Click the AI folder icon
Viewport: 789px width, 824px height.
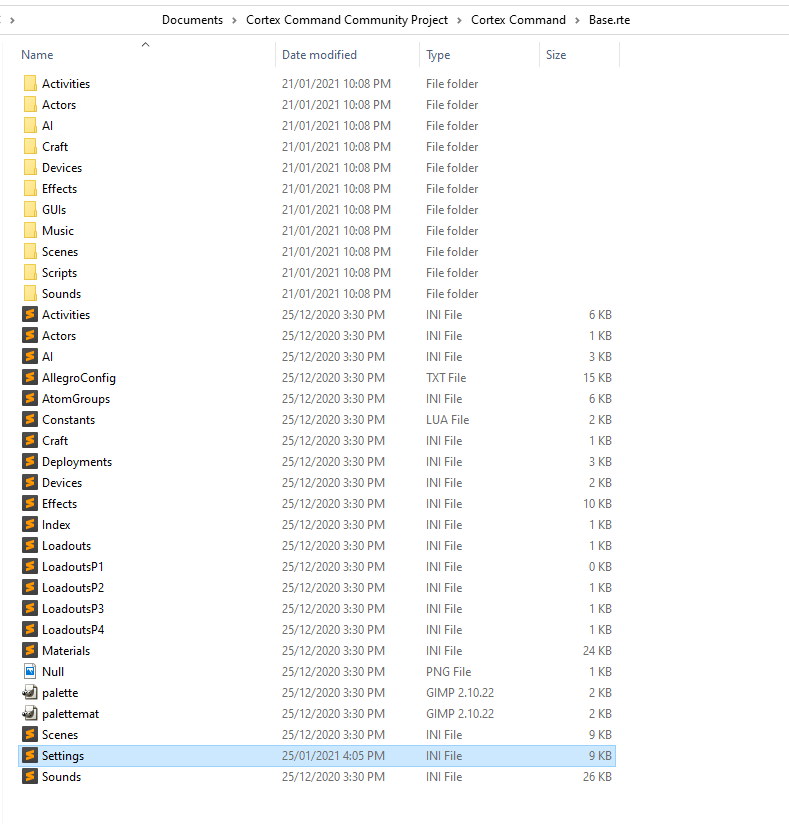click(30, 126)
